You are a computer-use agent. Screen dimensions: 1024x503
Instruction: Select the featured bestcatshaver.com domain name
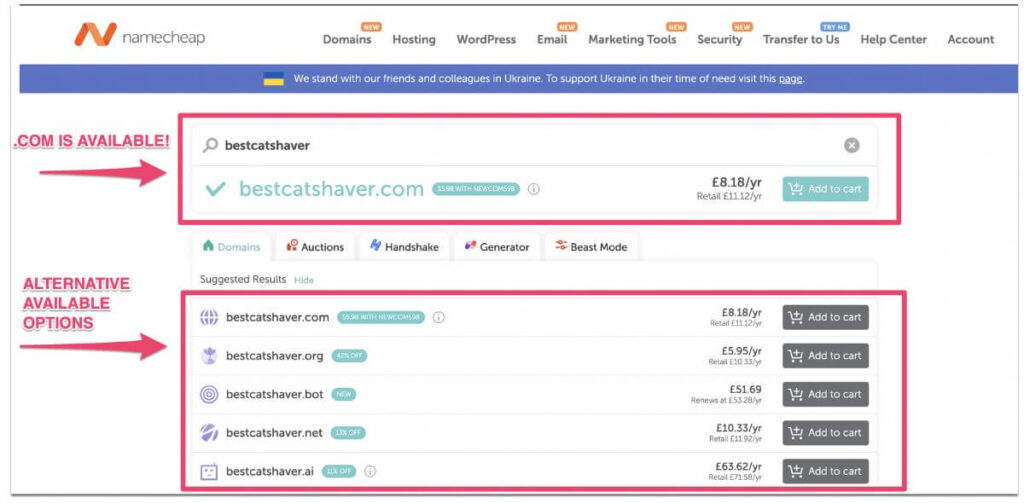pyautogui.click(x=331, y=189)
